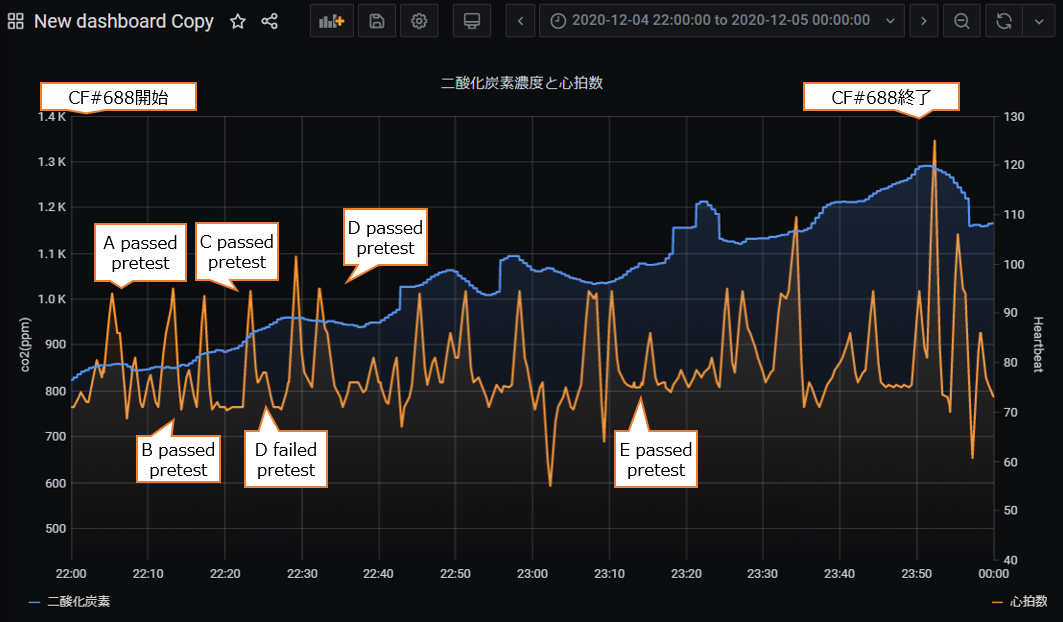
Task: Shift time range backward
Action: pyautogui.click(x=521, y=21)
